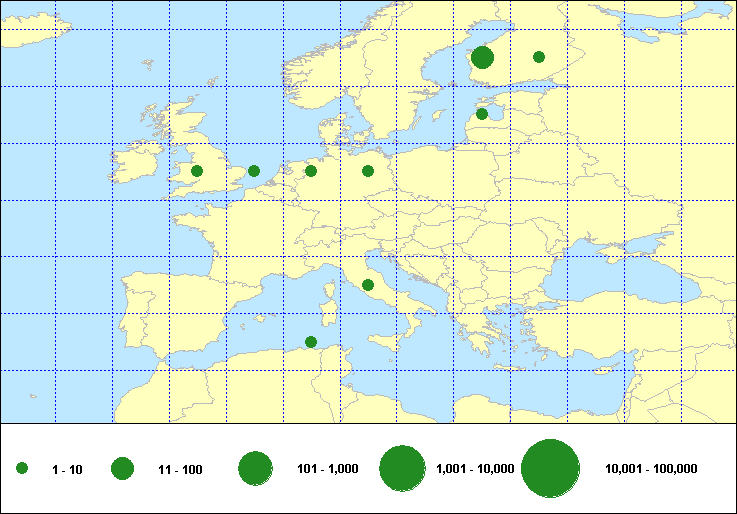
Task: Click the largest legend circle for 10,001 - 100,000
Action: click(551, 469)
